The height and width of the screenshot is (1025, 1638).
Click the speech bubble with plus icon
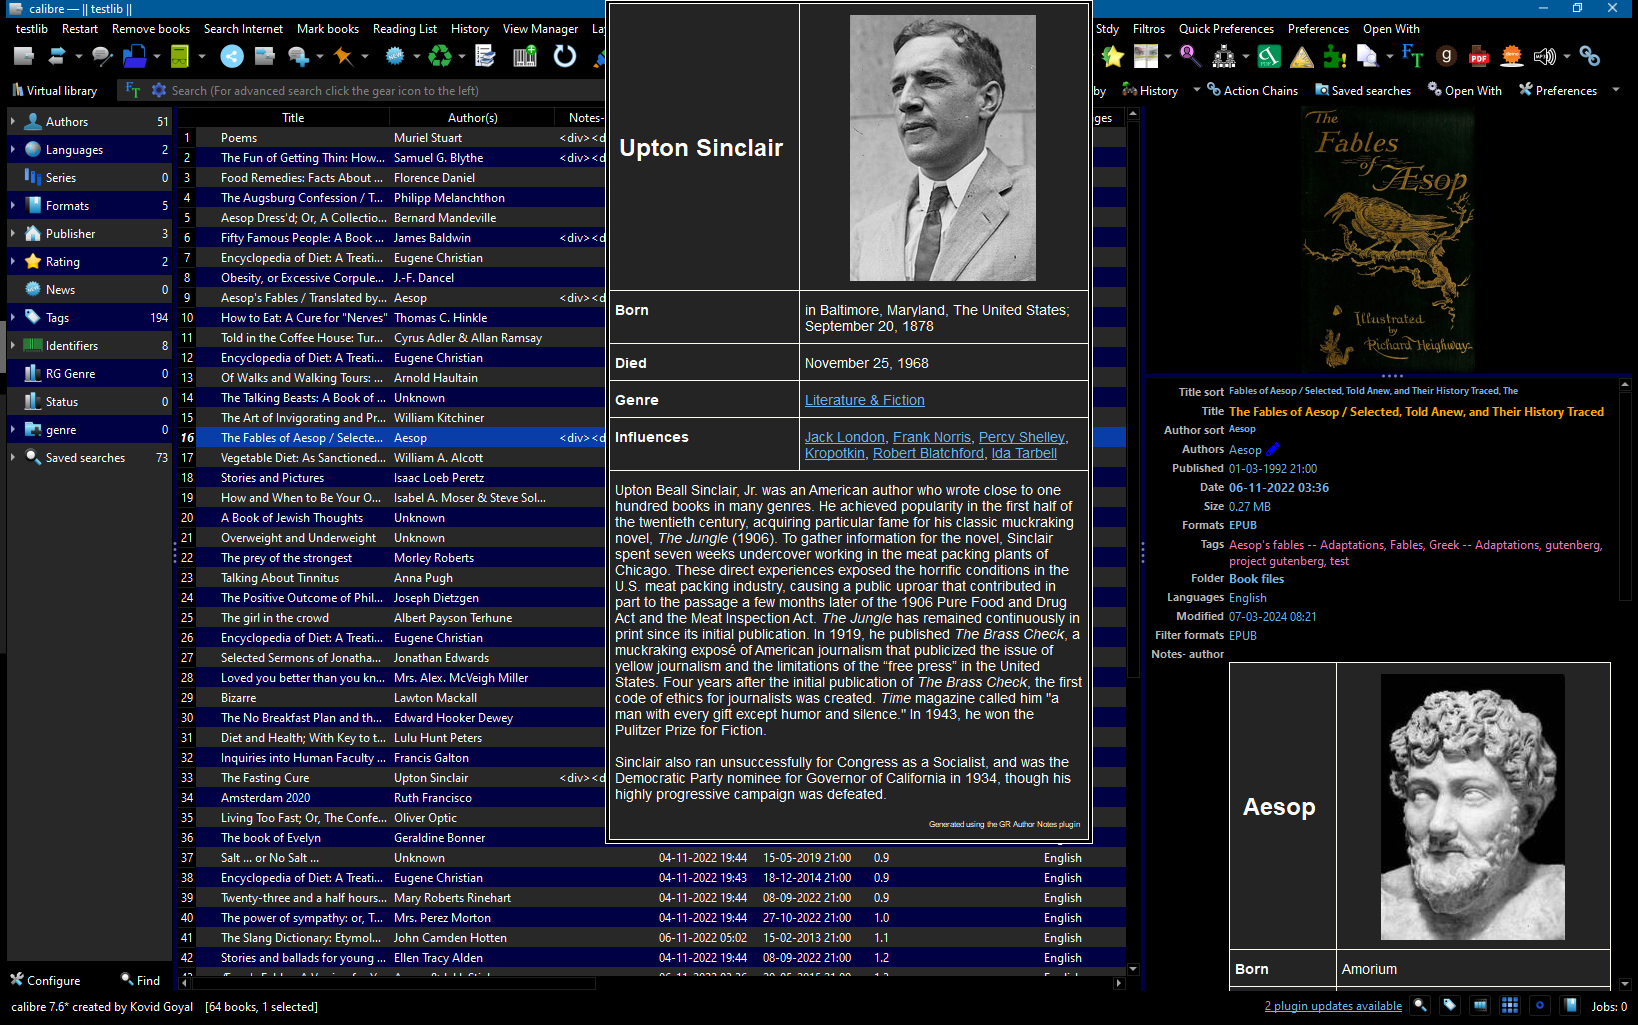[298, 57]
